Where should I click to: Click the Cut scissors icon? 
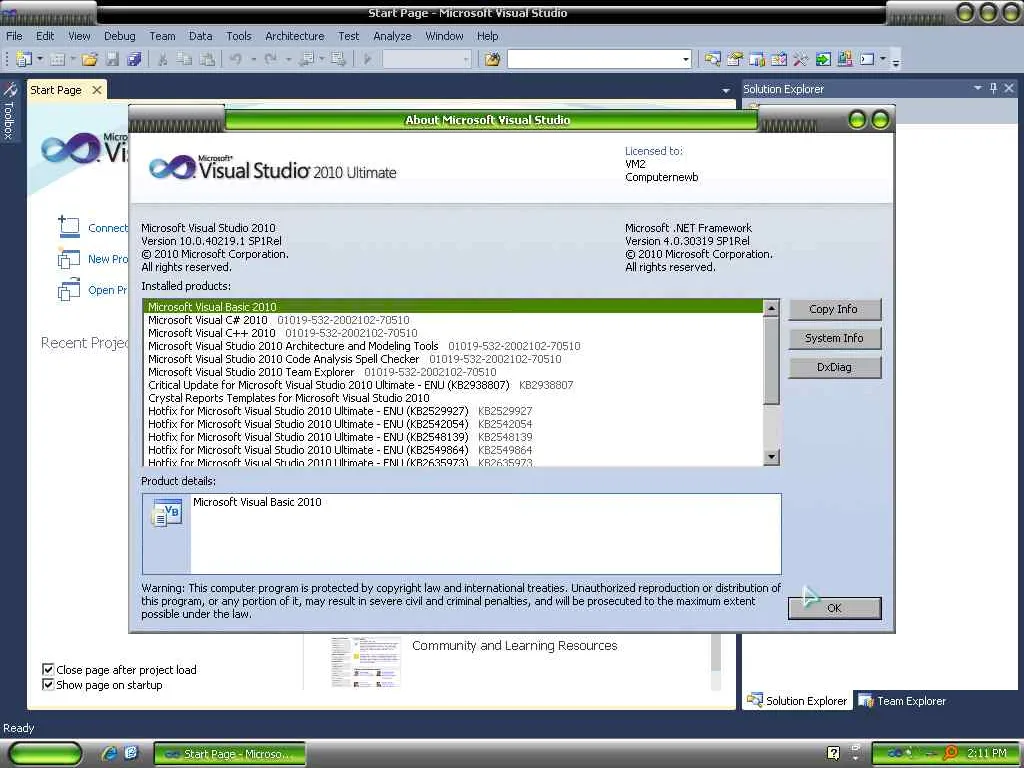click(x=163, y=59)
